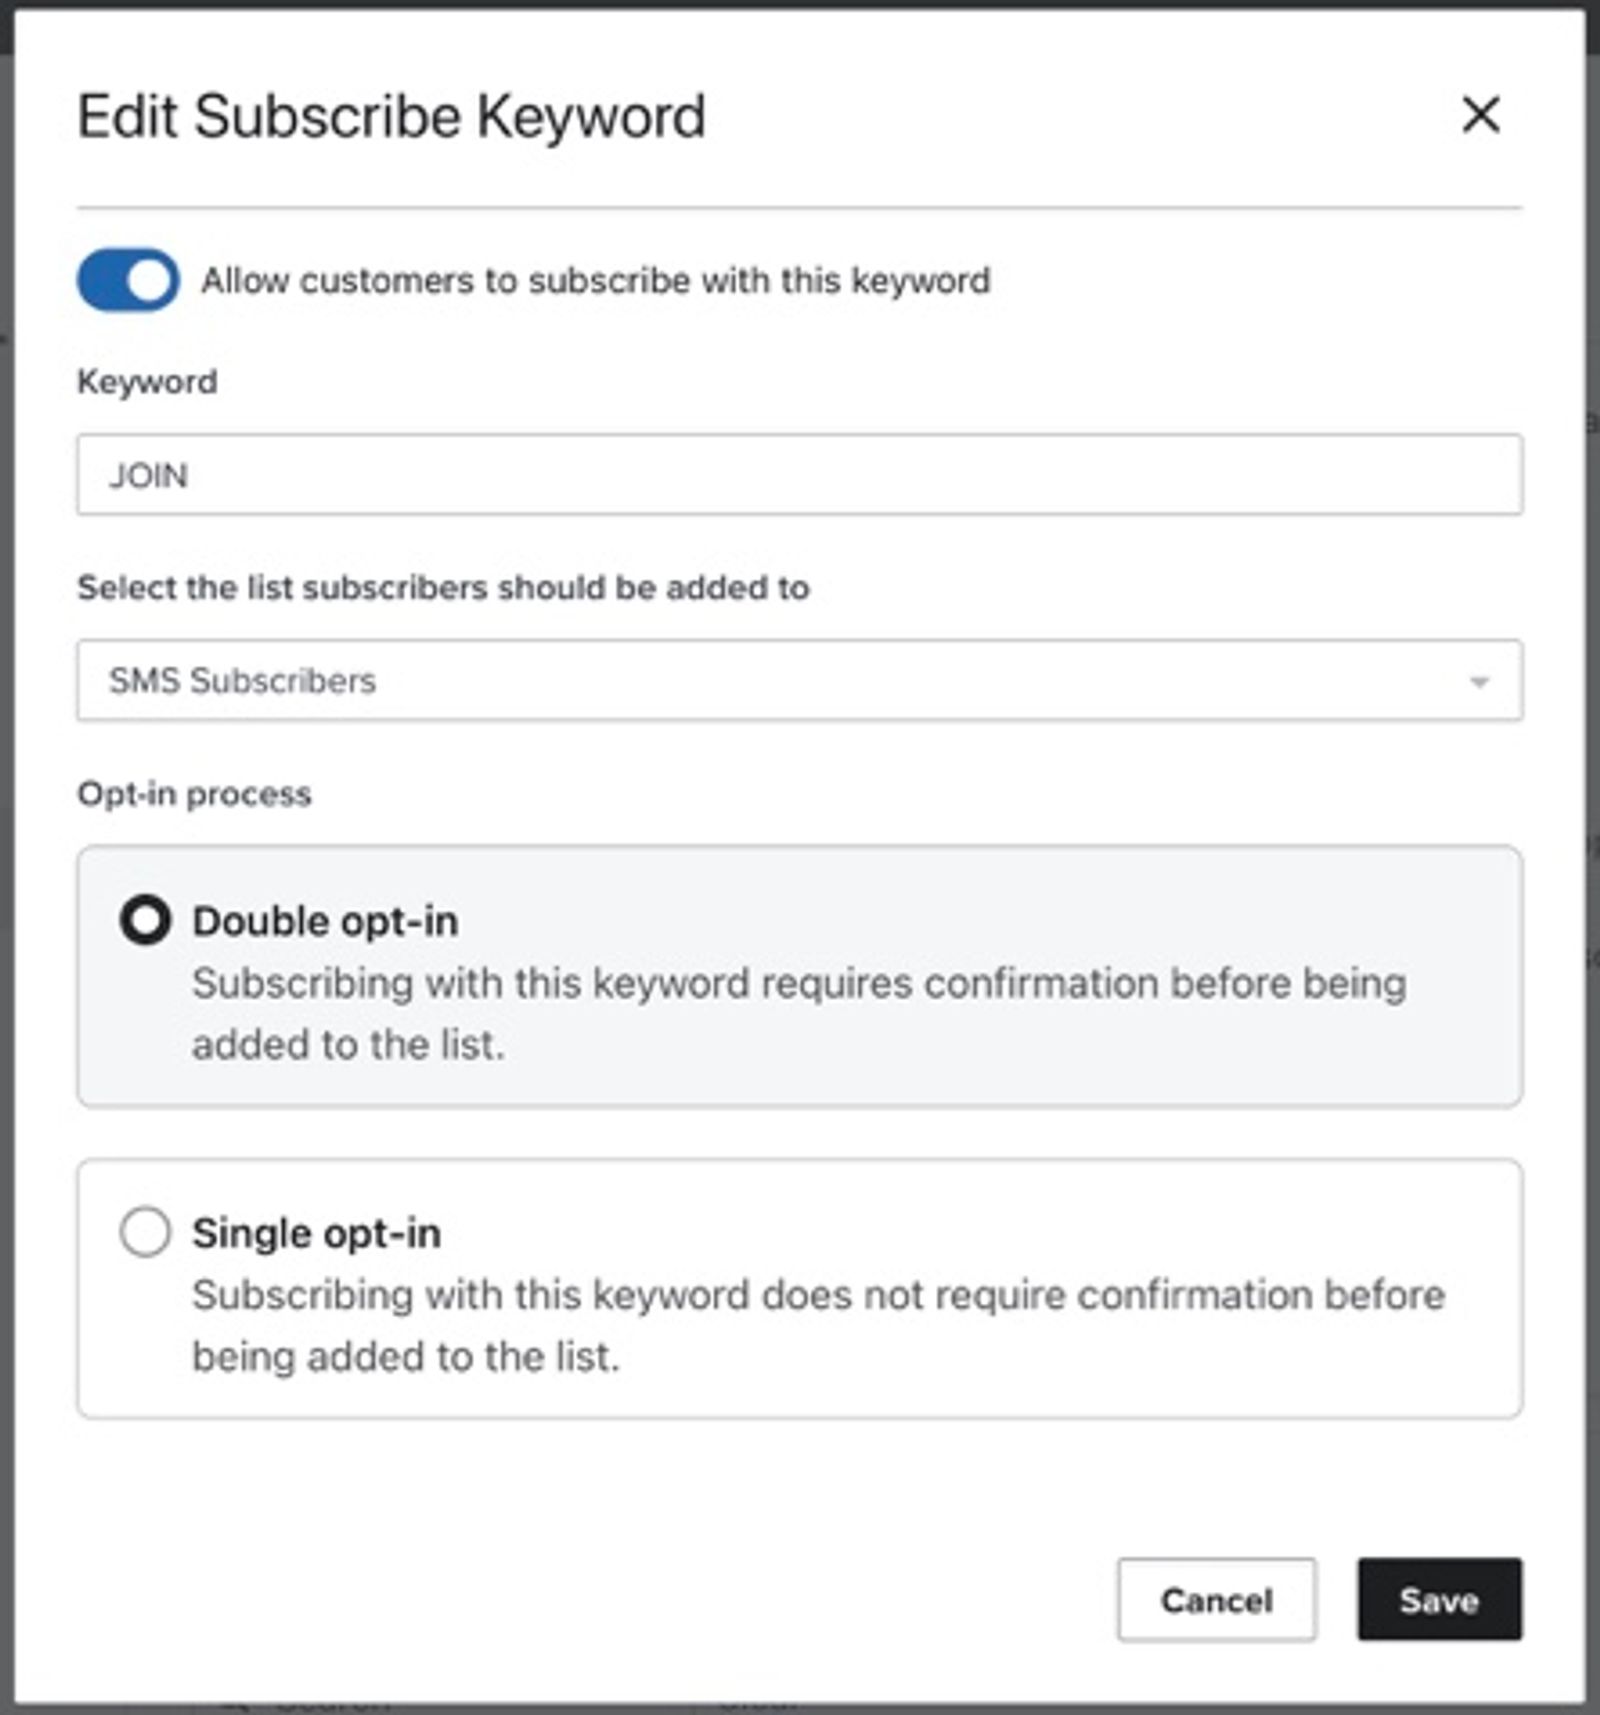Image resolution: width=1600 pixels, height=1715 pixels.
Task: Select the Double opt-in radio button
Action: coord(145,920)
